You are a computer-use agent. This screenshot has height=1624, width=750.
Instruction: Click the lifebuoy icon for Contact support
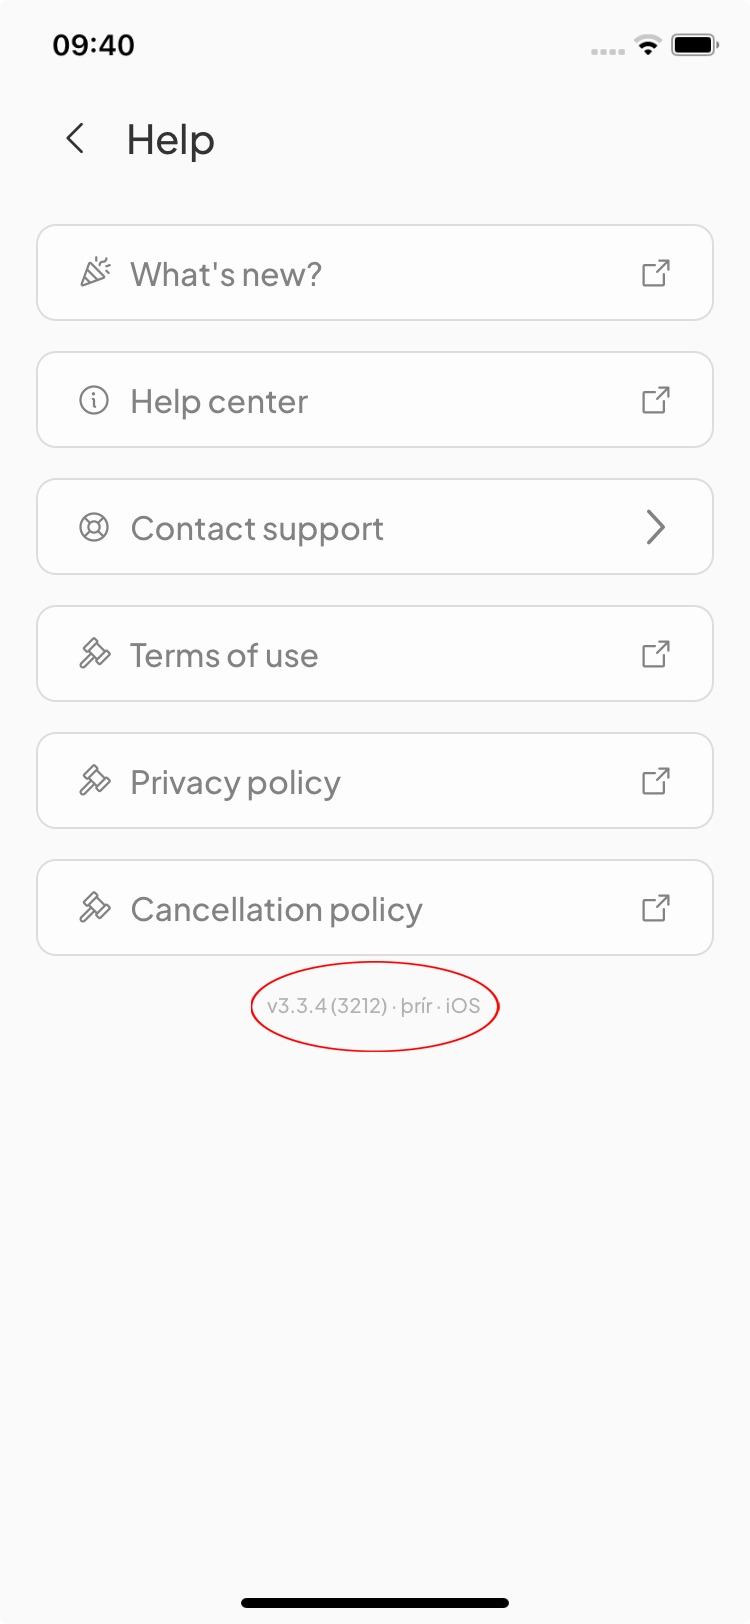[x=94, y=527]
